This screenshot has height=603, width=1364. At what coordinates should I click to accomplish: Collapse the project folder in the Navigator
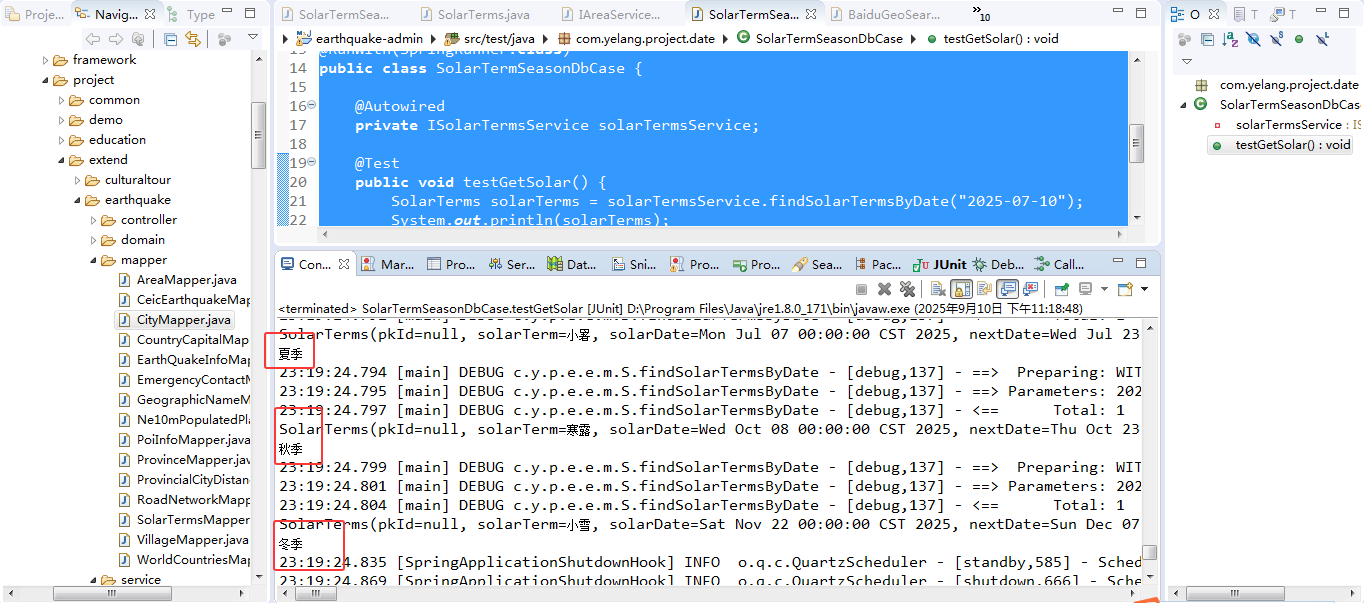pyautogui.click(x=46, y=80)
